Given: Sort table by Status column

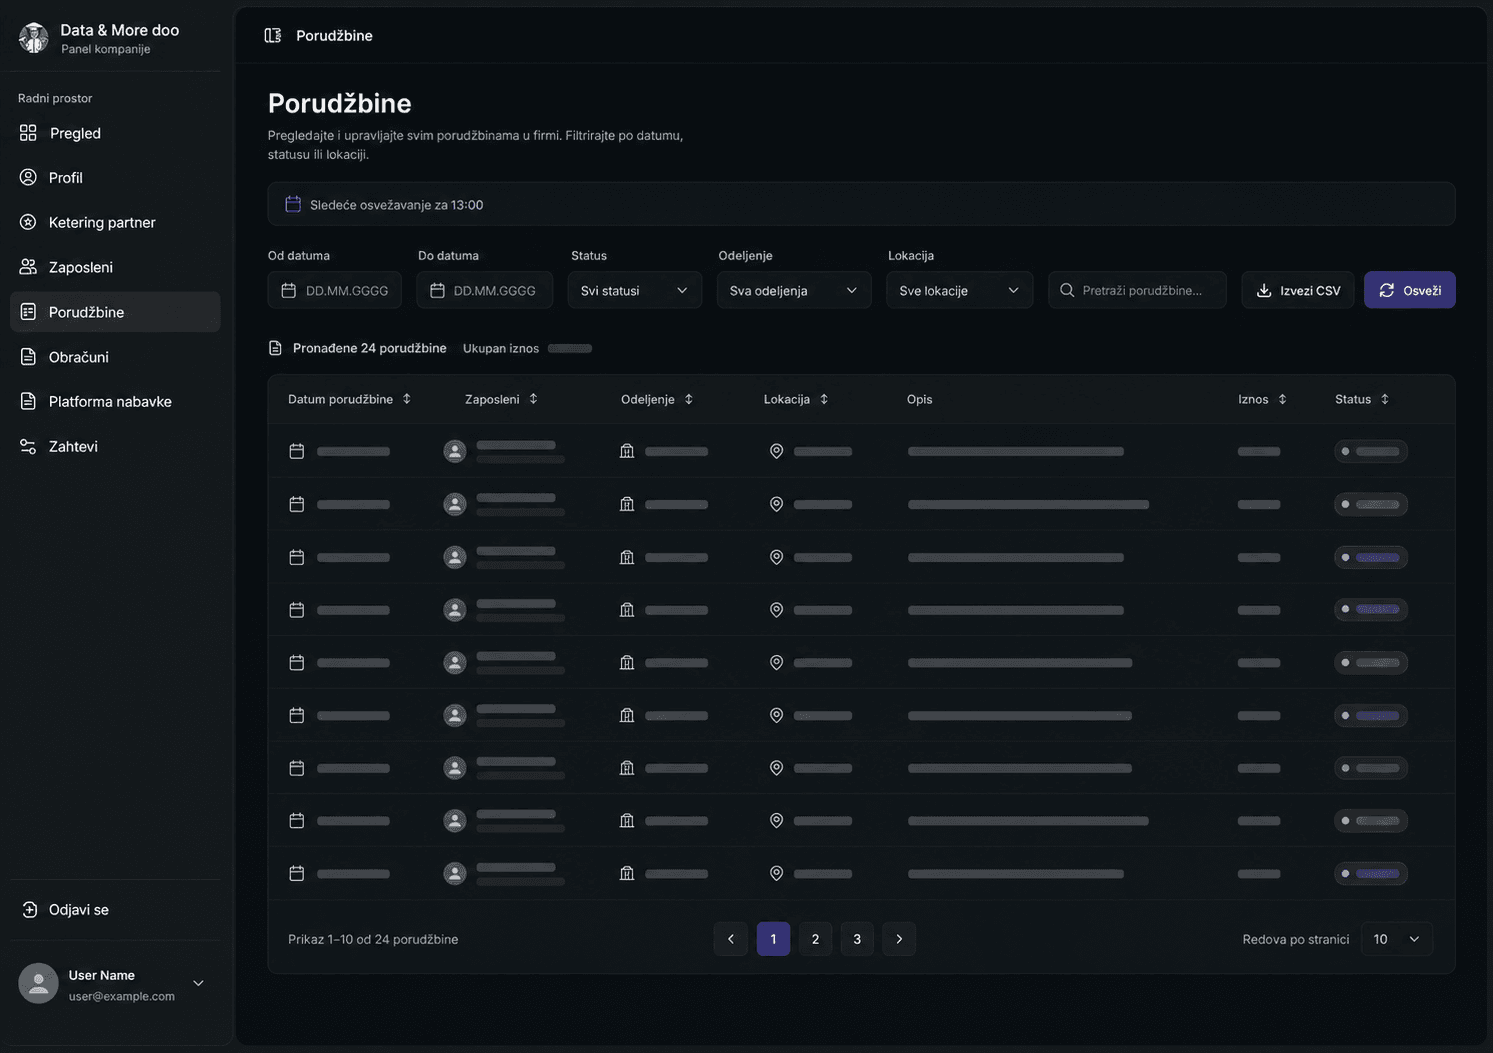Looking at the screenshot, I should pos(1362,399).
